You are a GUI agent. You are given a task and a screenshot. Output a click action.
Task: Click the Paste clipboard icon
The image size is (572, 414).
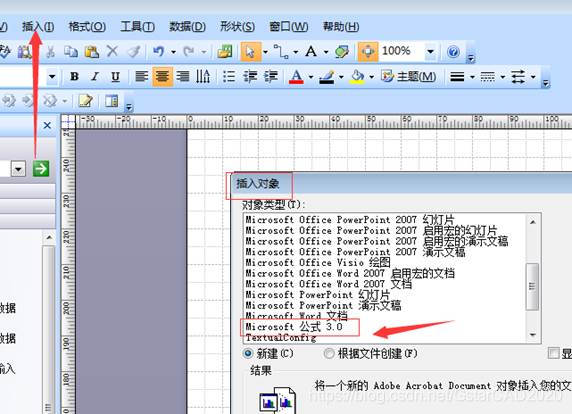(92, 52)
